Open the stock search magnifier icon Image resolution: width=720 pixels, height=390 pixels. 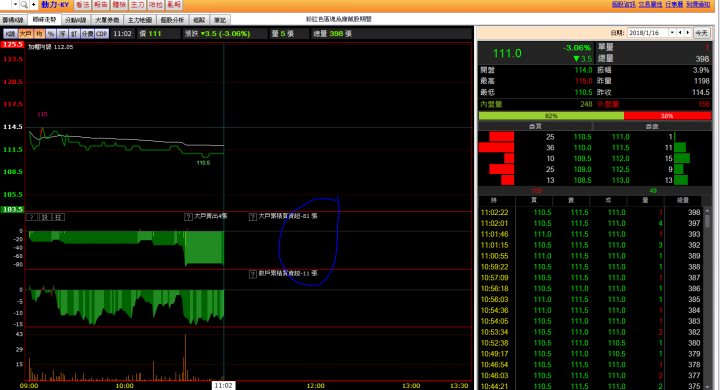pyautogui.click(x=24, y=5)
